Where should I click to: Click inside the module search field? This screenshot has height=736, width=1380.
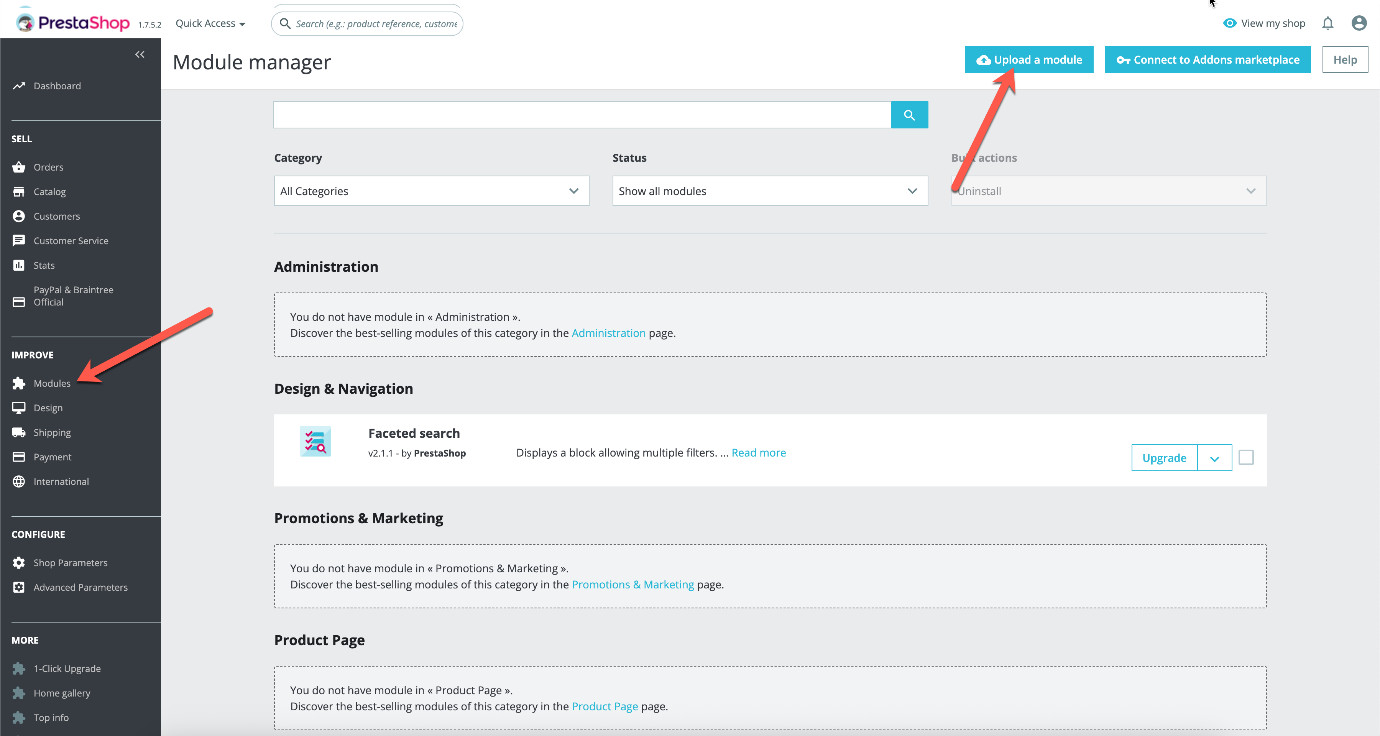[x=580, y=114]
